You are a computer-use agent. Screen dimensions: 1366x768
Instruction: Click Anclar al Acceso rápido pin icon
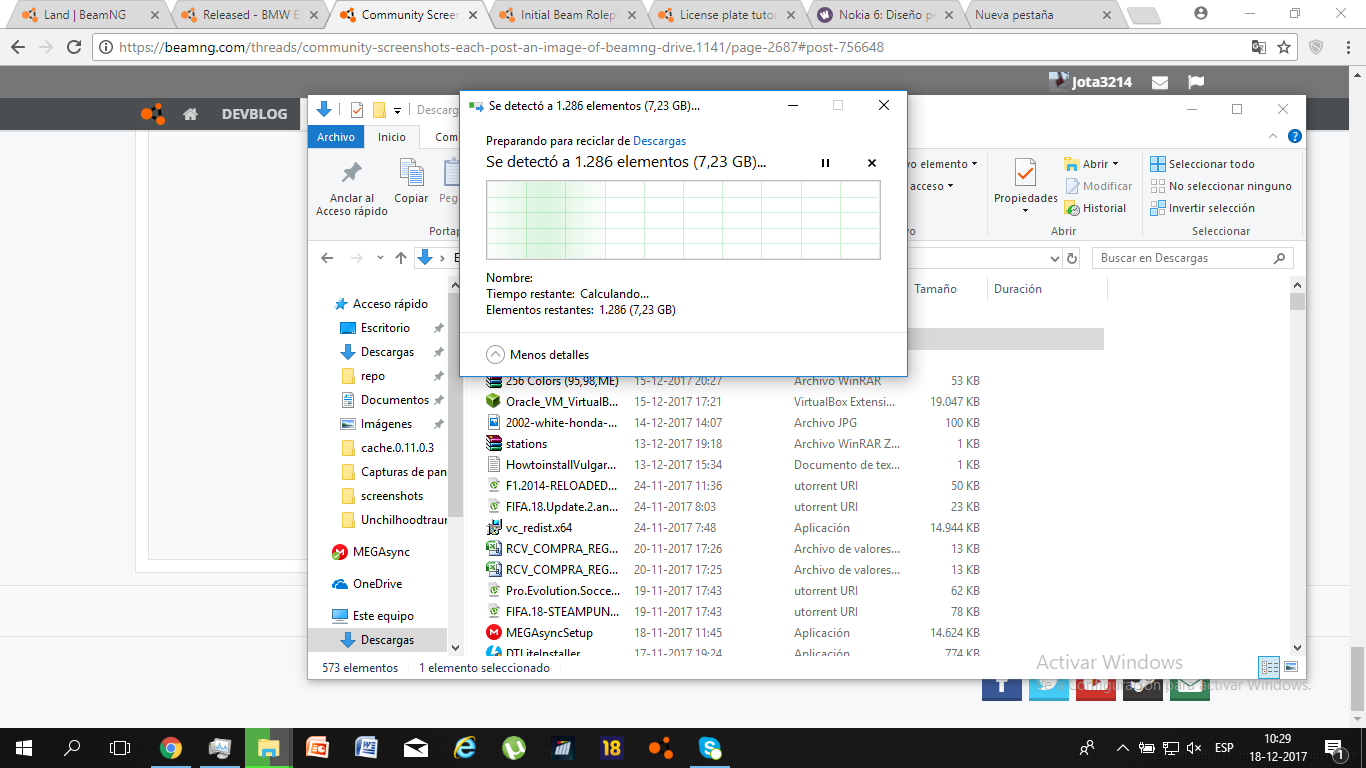[351, 173]
